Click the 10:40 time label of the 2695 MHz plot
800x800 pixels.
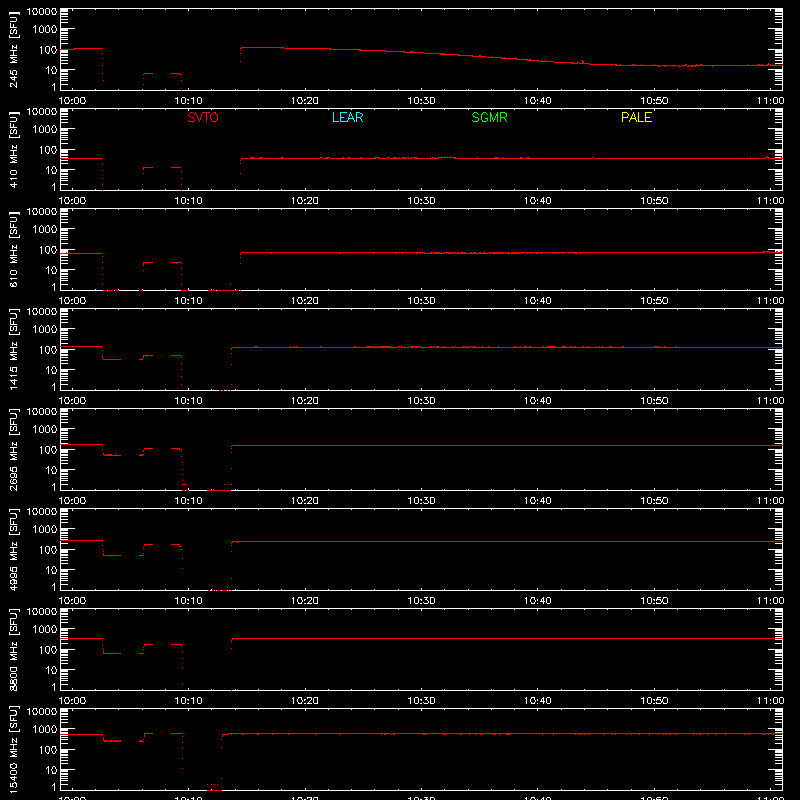pyautogui.click(x=537, y=501)
